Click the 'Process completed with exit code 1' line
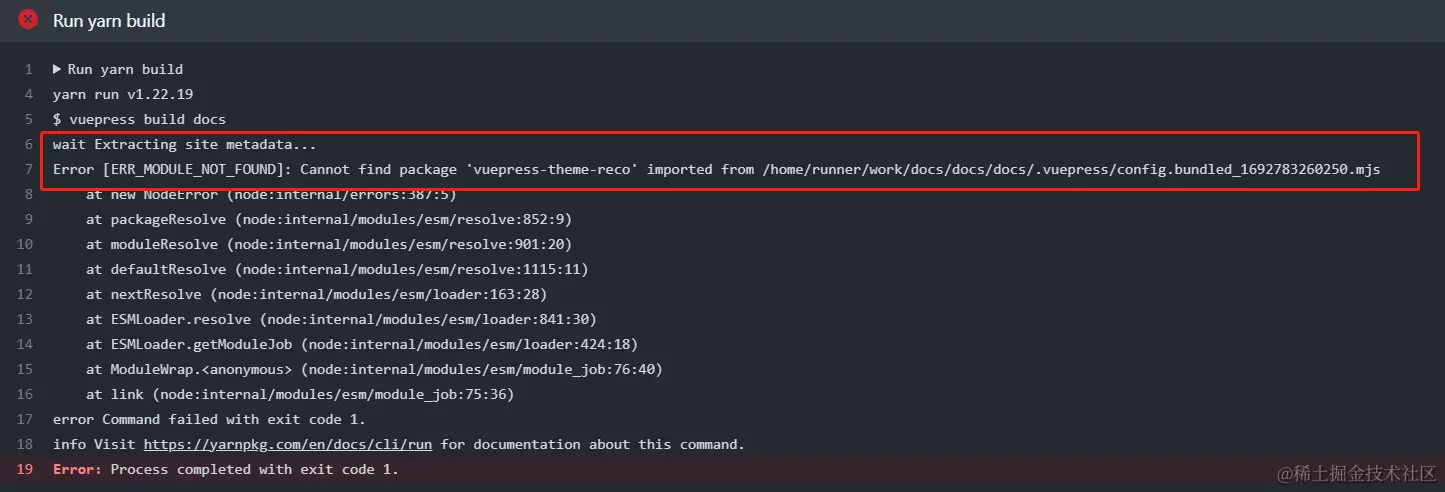Viewport: 1445px width, 492px height. [225, 469]
